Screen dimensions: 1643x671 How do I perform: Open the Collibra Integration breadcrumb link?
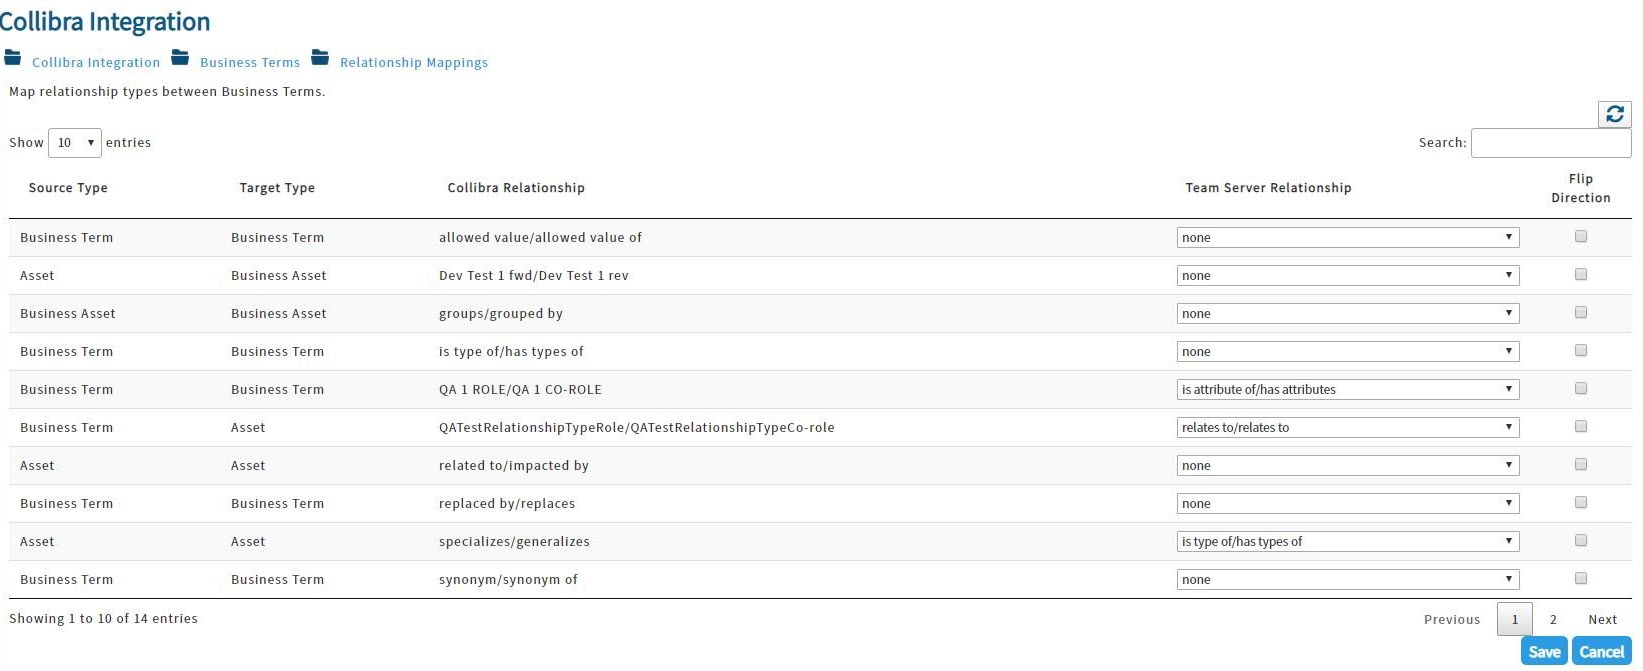(96, 62)
